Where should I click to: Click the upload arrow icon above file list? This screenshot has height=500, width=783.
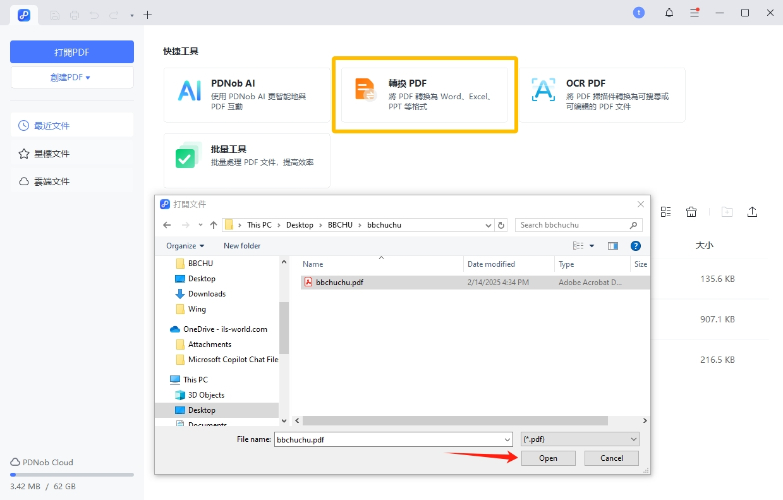[x=752, y=212]
